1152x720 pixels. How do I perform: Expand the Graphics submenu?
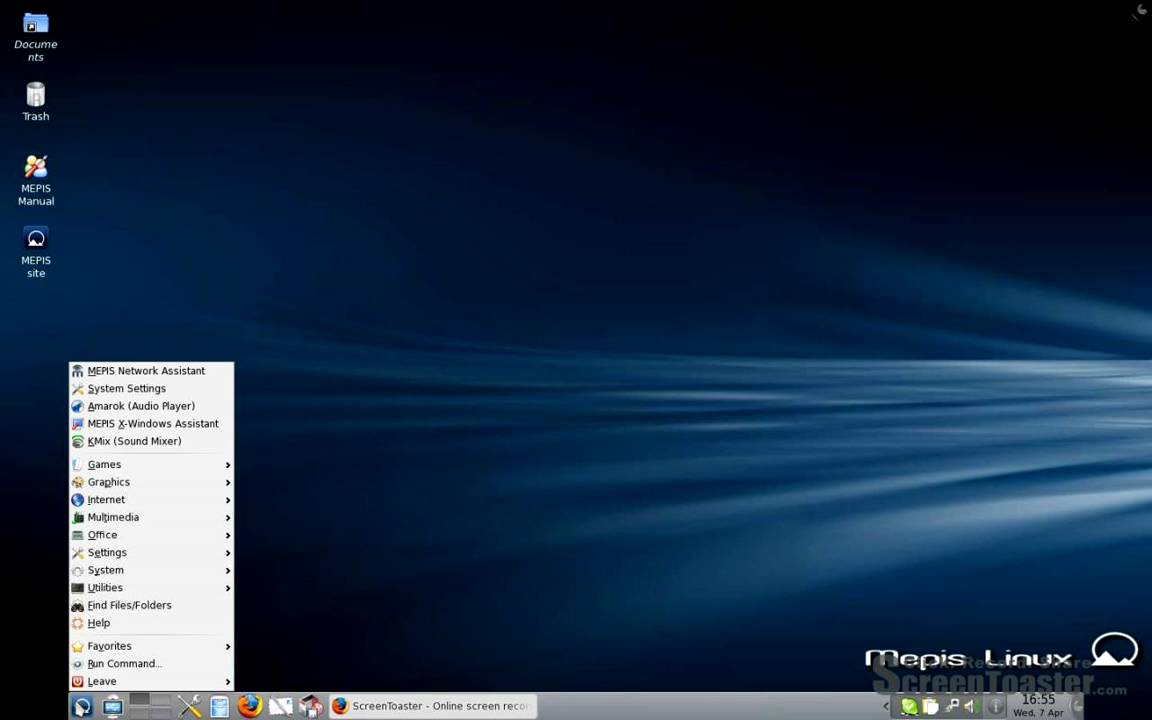(151, 483)
